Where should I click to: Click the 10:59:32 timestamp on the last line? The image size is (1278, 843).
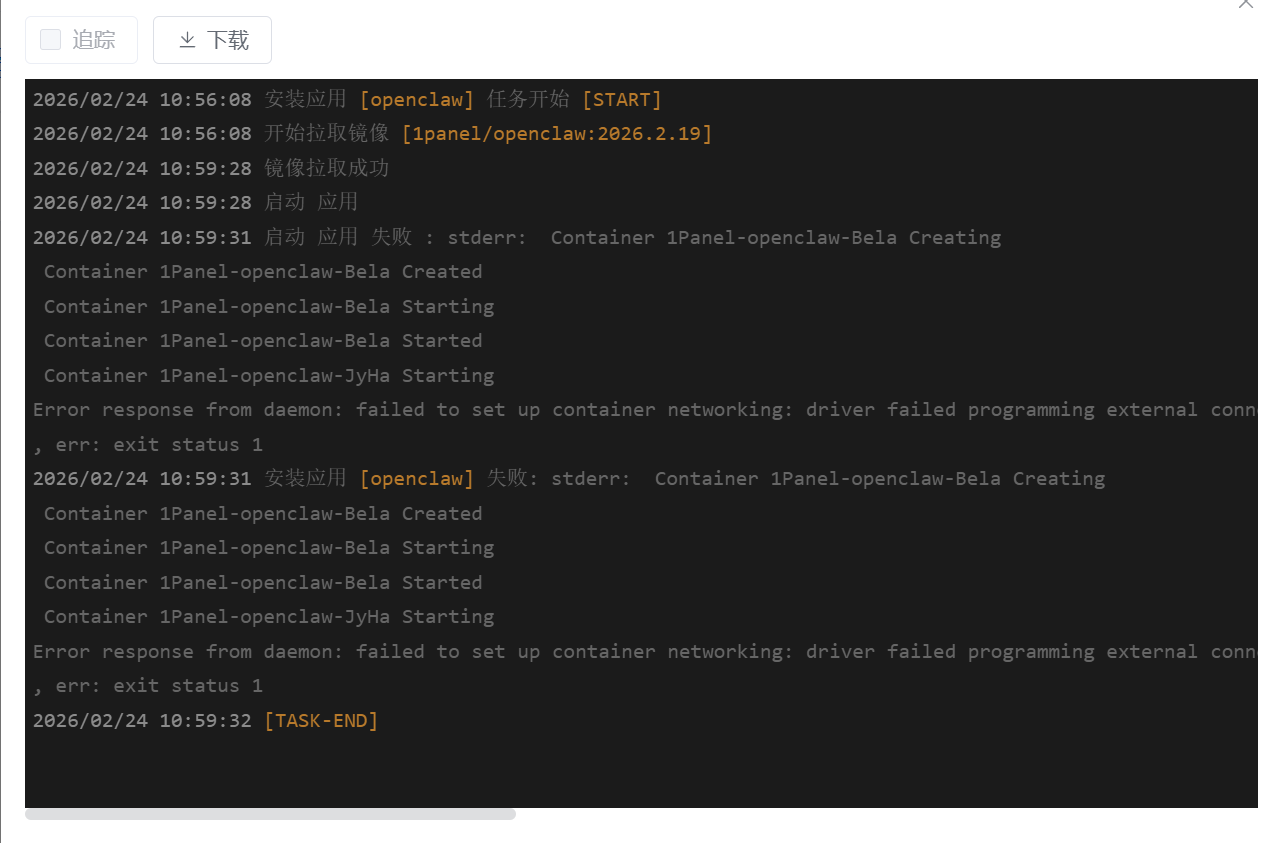(x=142, y=721)
